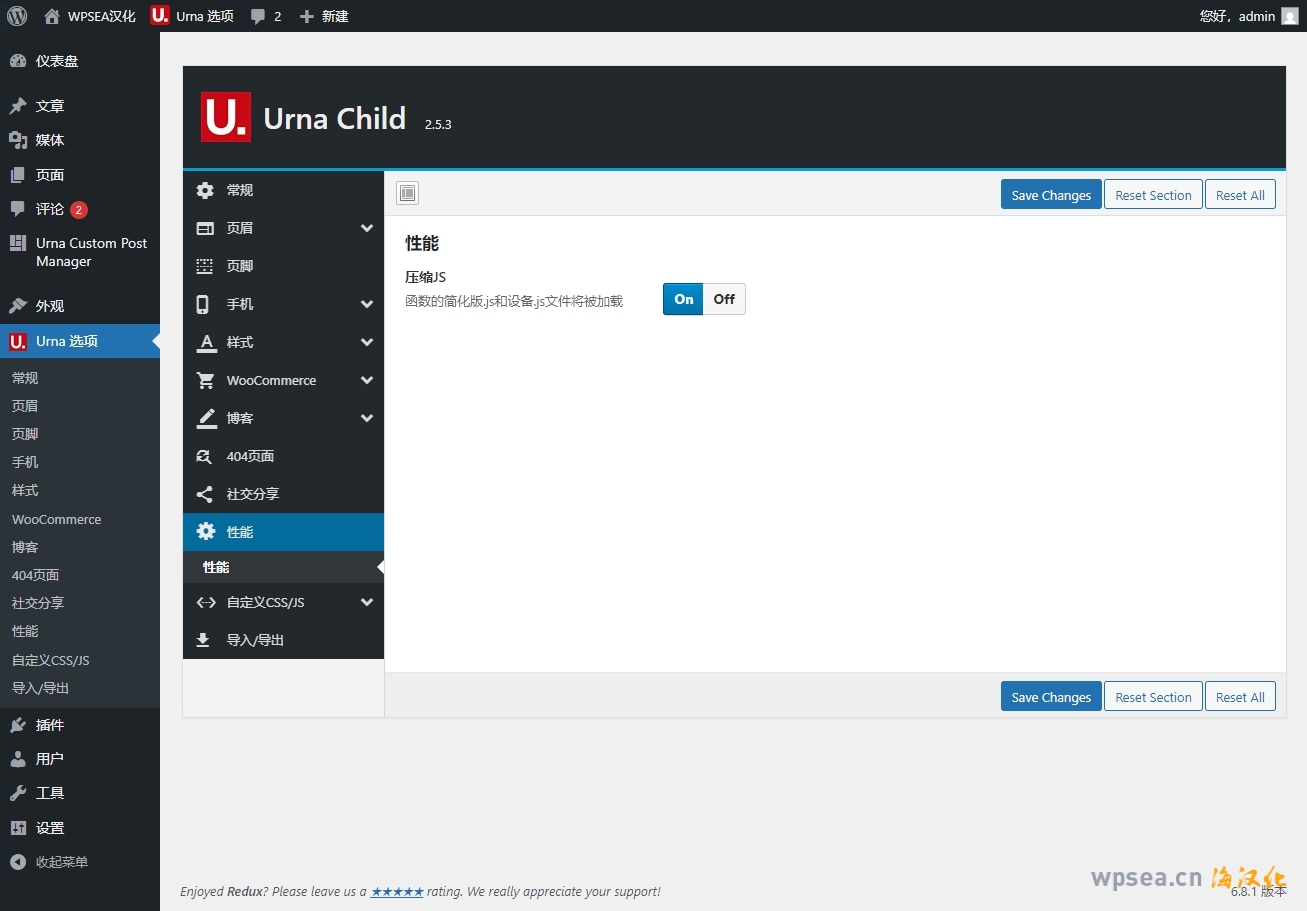Select 常规 gear icon in Urna panel
The width and height of the screenshot is (1307, 911).
point(205,190)
